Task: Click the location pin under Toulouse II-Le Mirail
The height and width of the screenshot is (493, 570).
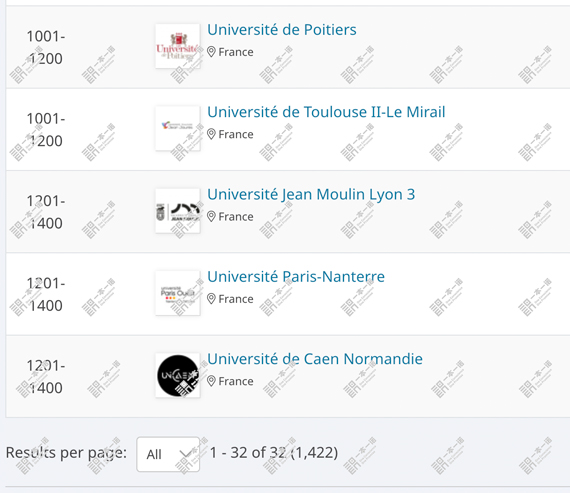Action: coord(211,134)
